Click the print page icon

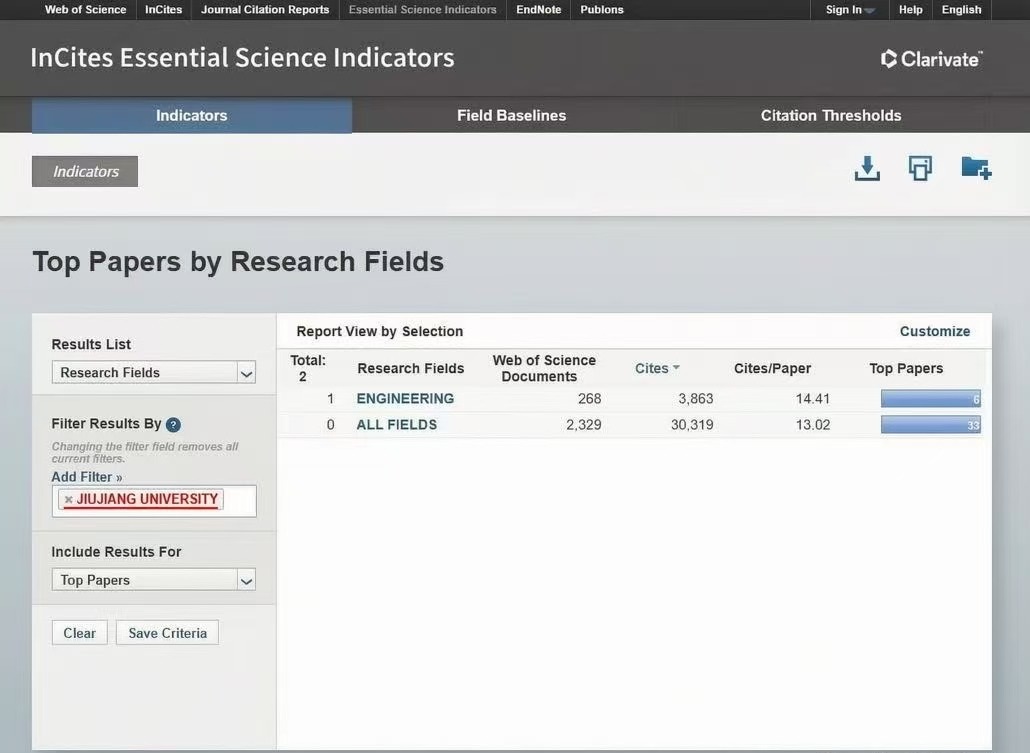920,168
